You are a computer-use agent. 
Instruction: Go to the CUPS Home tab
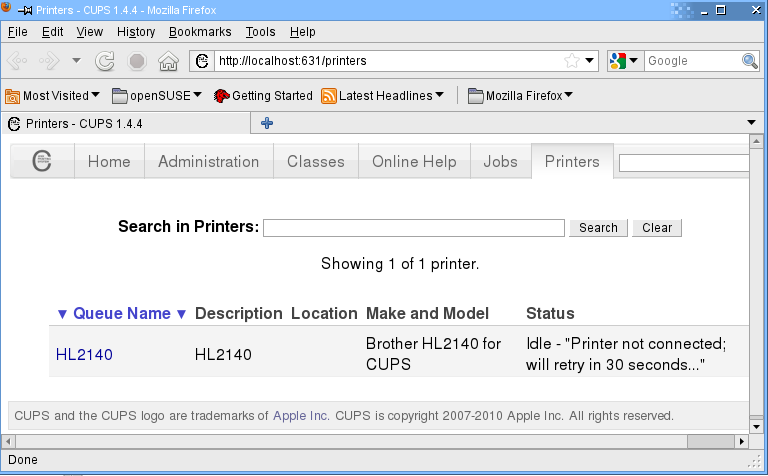[109, 161]
